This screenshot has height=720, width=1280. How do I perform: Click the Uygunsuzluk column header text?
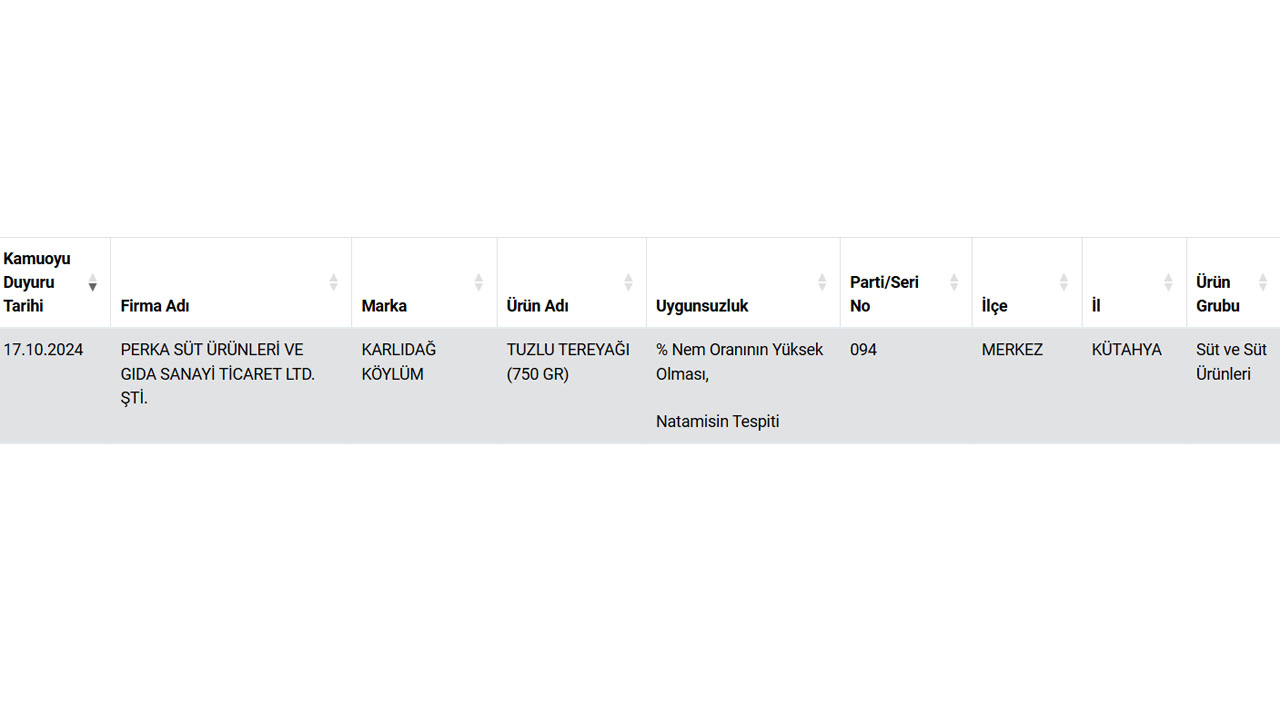[702, 306]
